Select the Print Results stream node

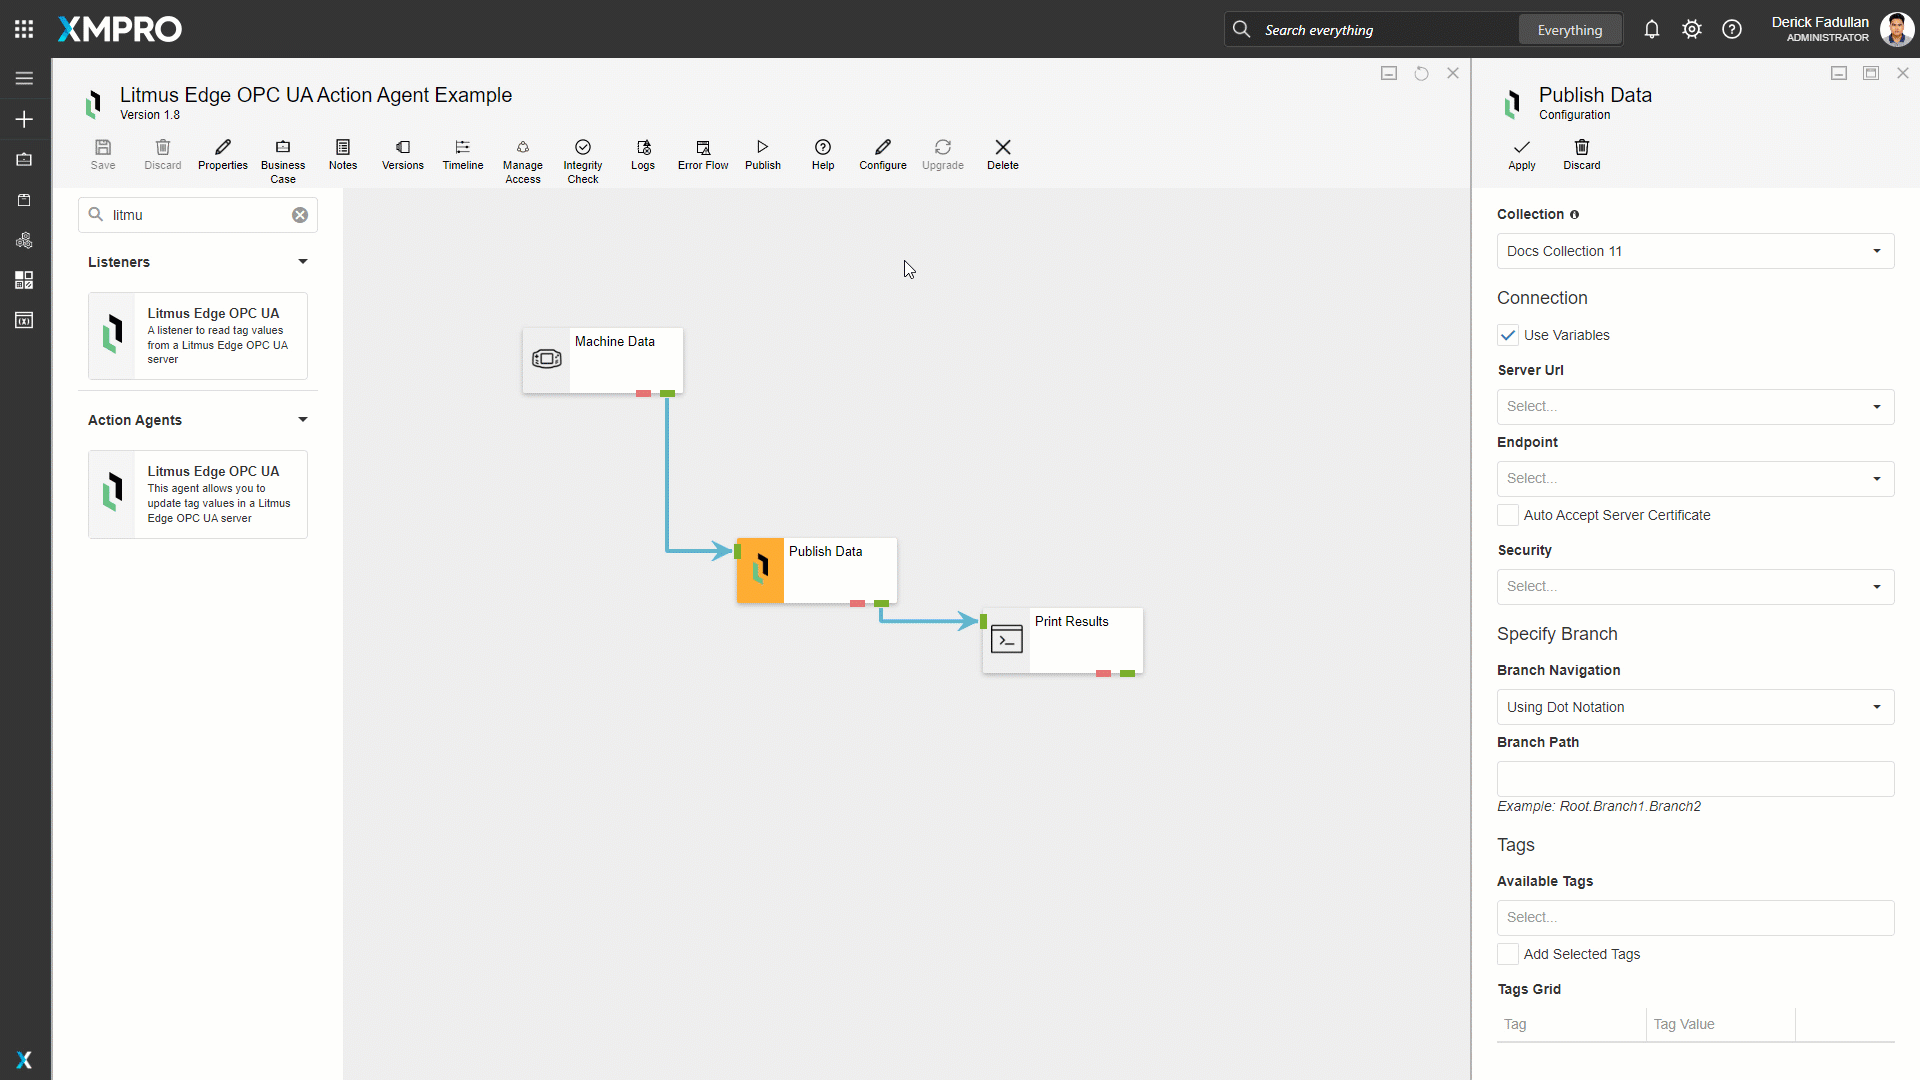click(1062, 640)
